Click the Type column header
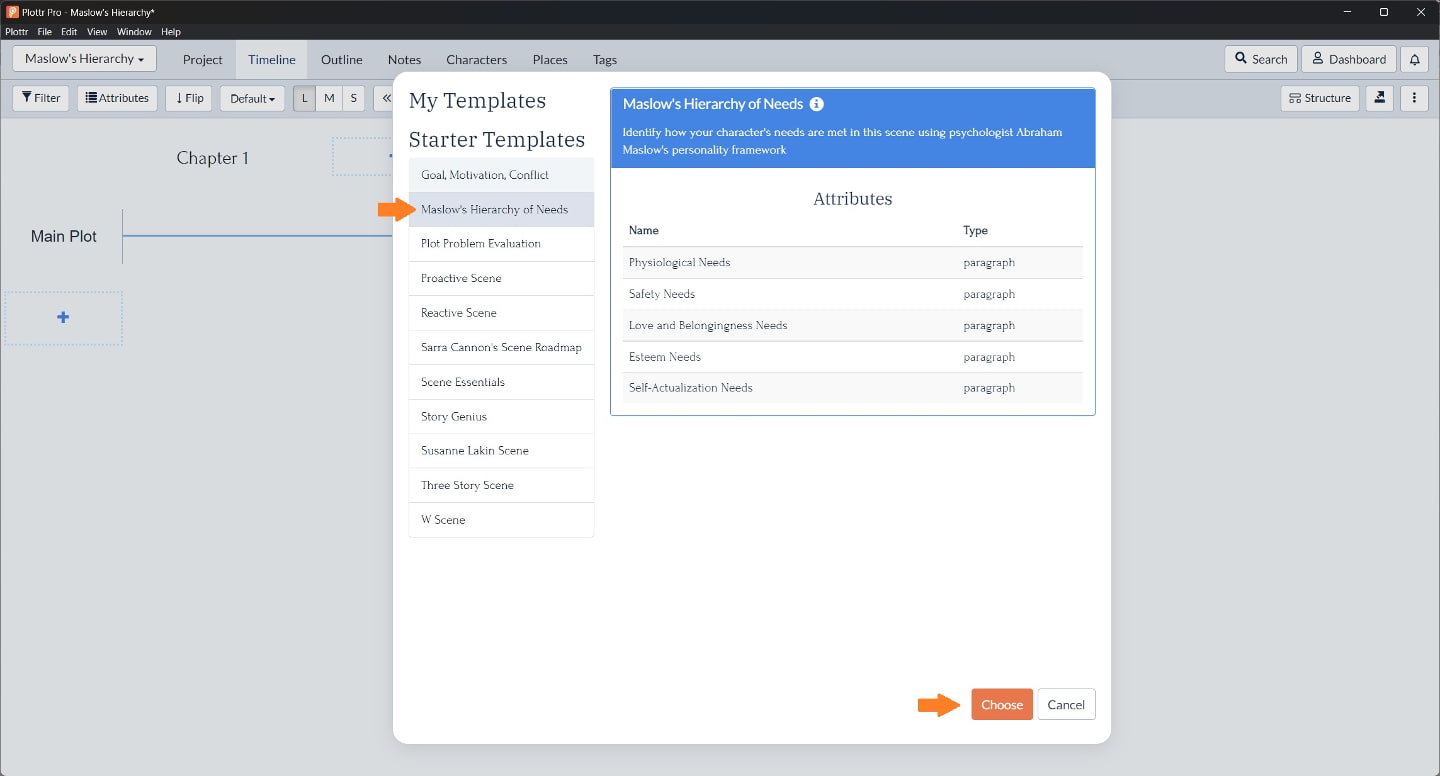This screenshot has width=1440, height=776. tap(975, 230)
